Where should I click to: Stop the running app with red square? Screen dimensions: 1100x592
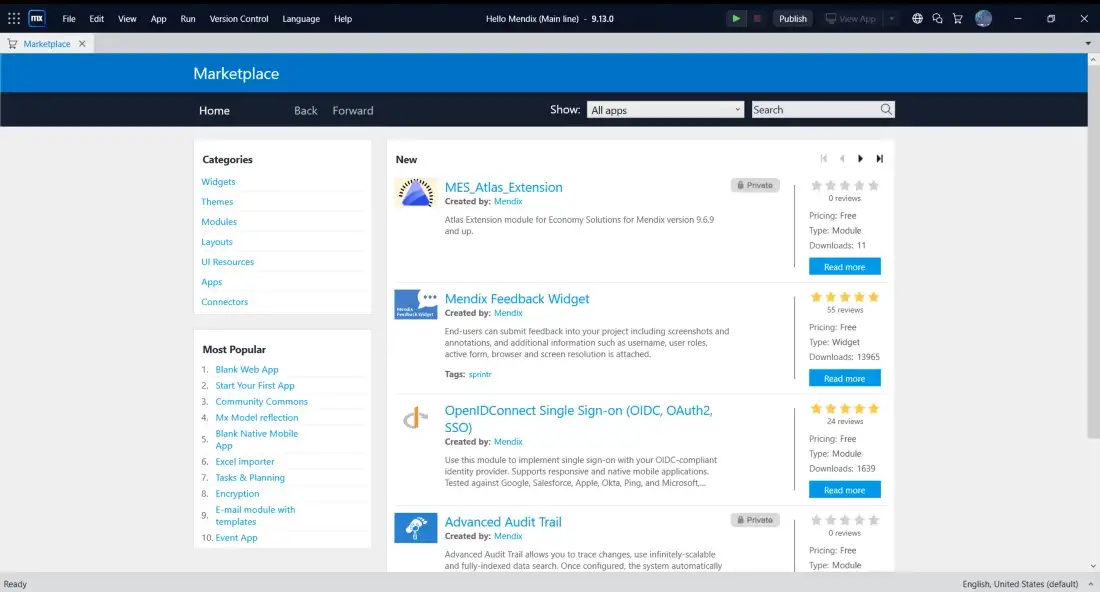pyautogui.click(x=757, y=19)
